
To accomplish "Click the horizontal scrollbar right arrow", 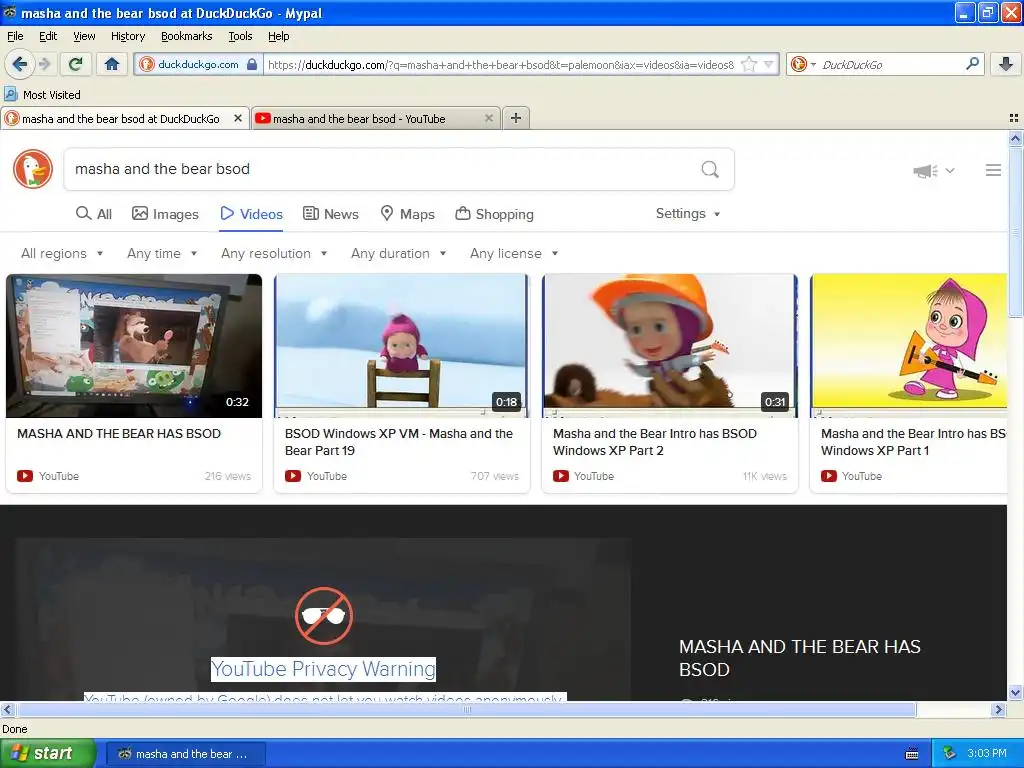I will point(999,710).
